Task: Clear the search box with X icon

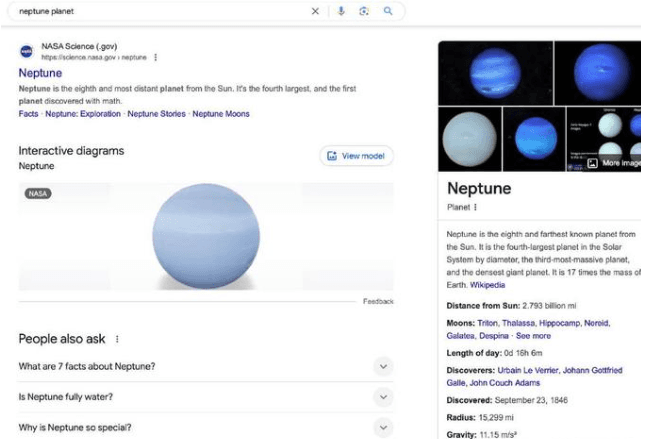Action: click(315, 11)
